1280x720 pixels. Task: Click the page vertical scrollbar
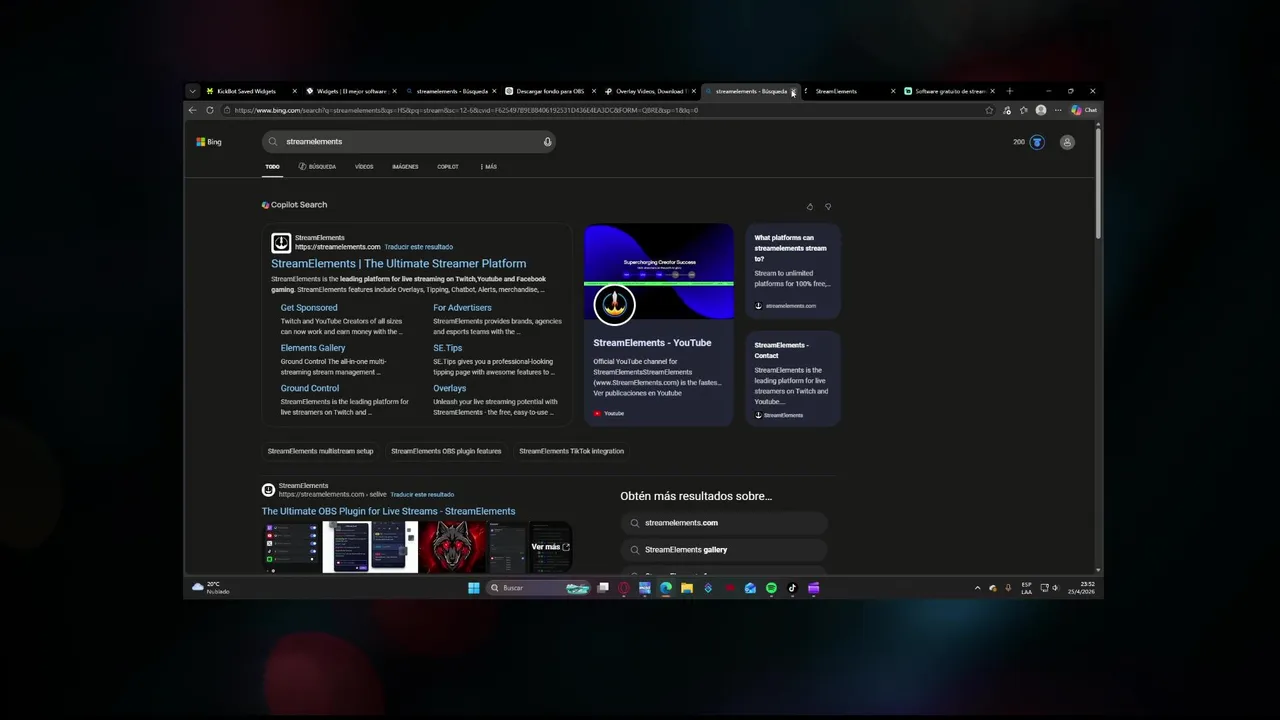point(1099,182)
